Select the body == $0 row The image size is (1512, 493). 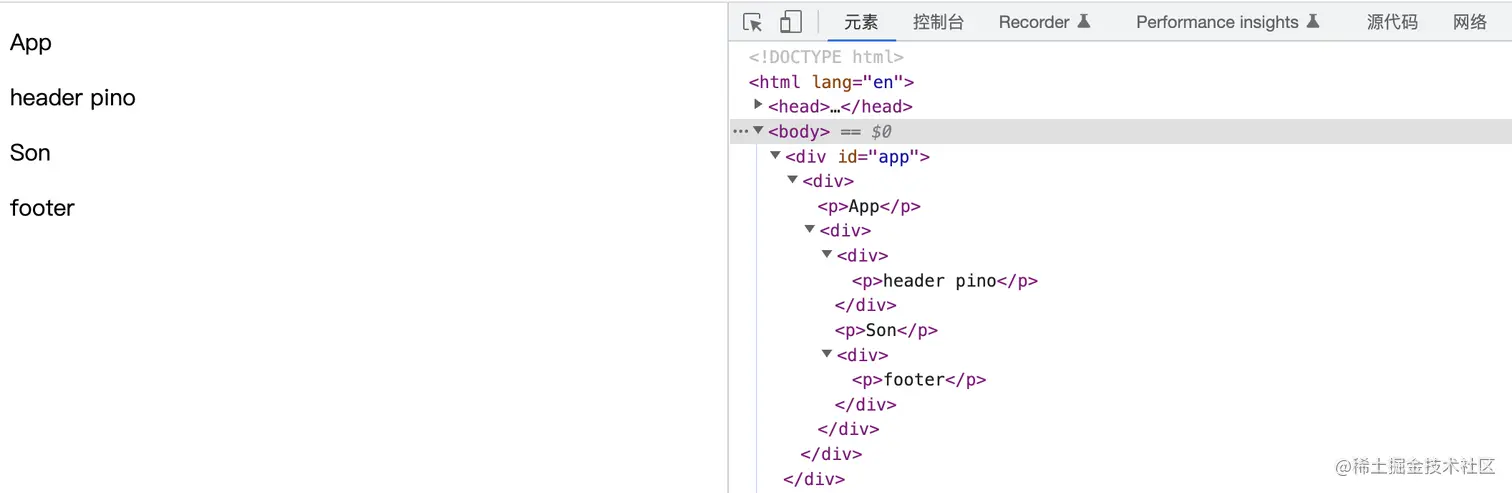(x=1120, y=131)
